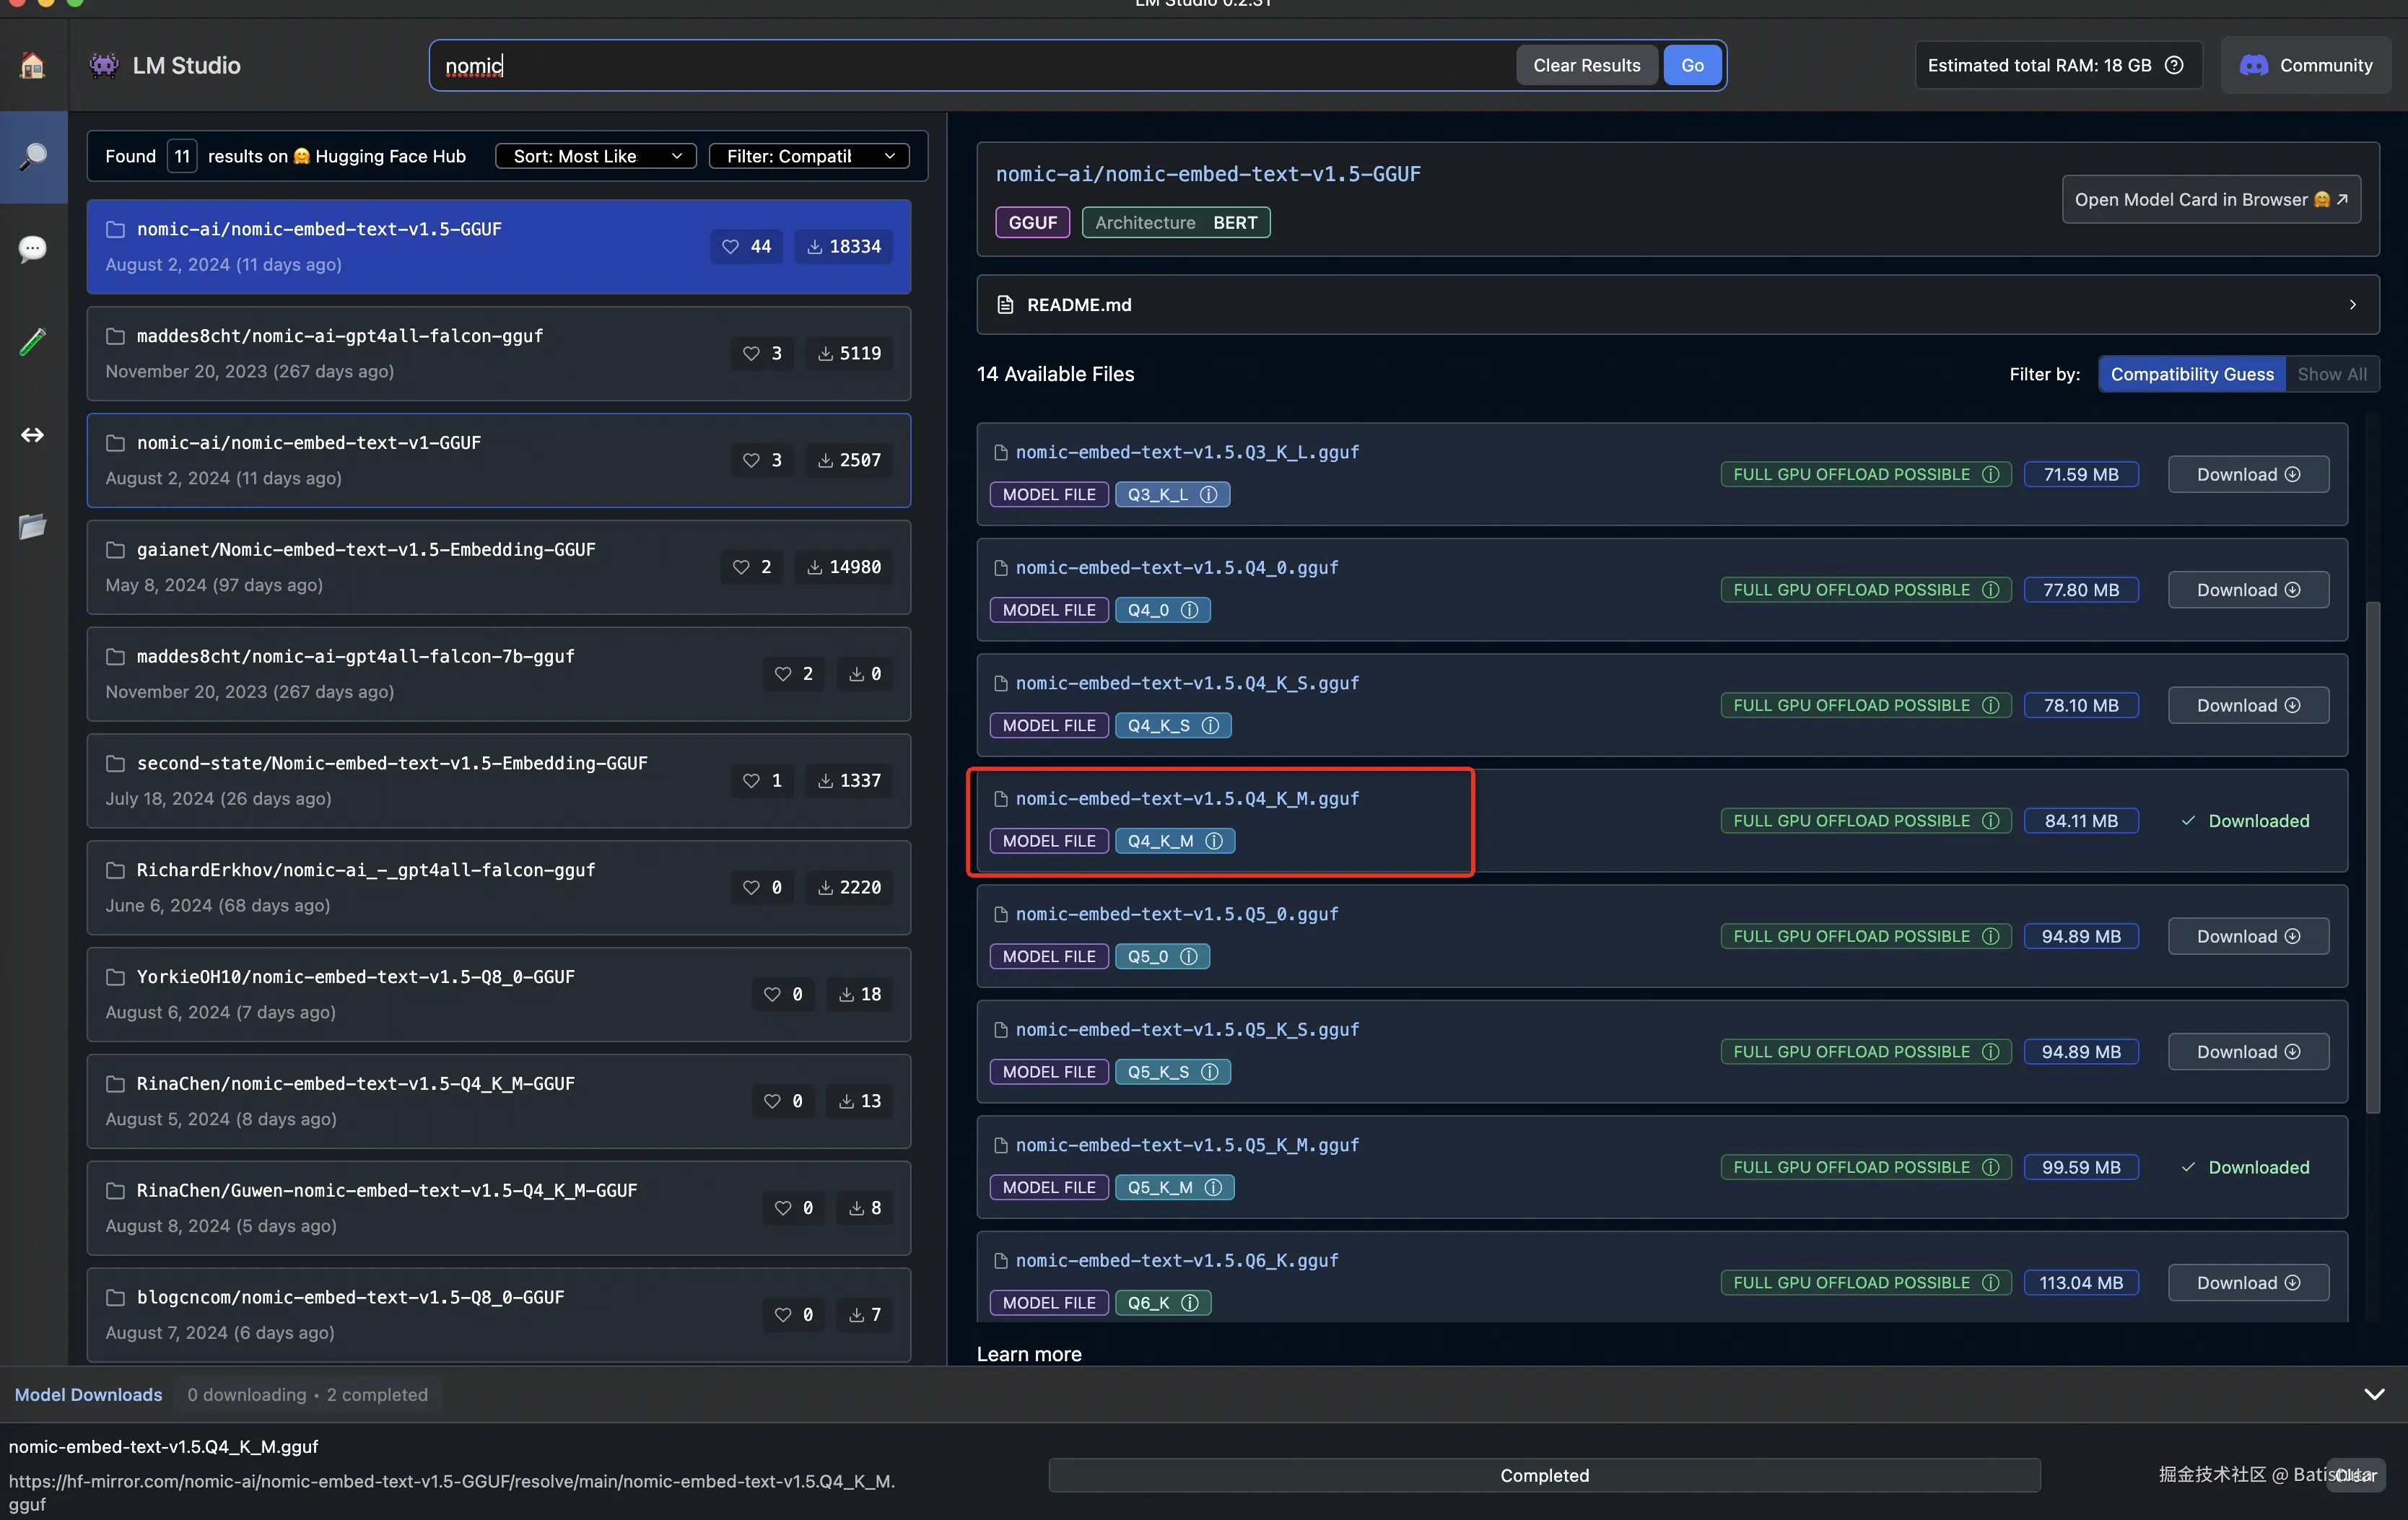Image resolution: width=2408 pixels, height=1520 pixels.
Task: Open the Sort: Most Likes dropdown
Action: (x=596, y=156)
